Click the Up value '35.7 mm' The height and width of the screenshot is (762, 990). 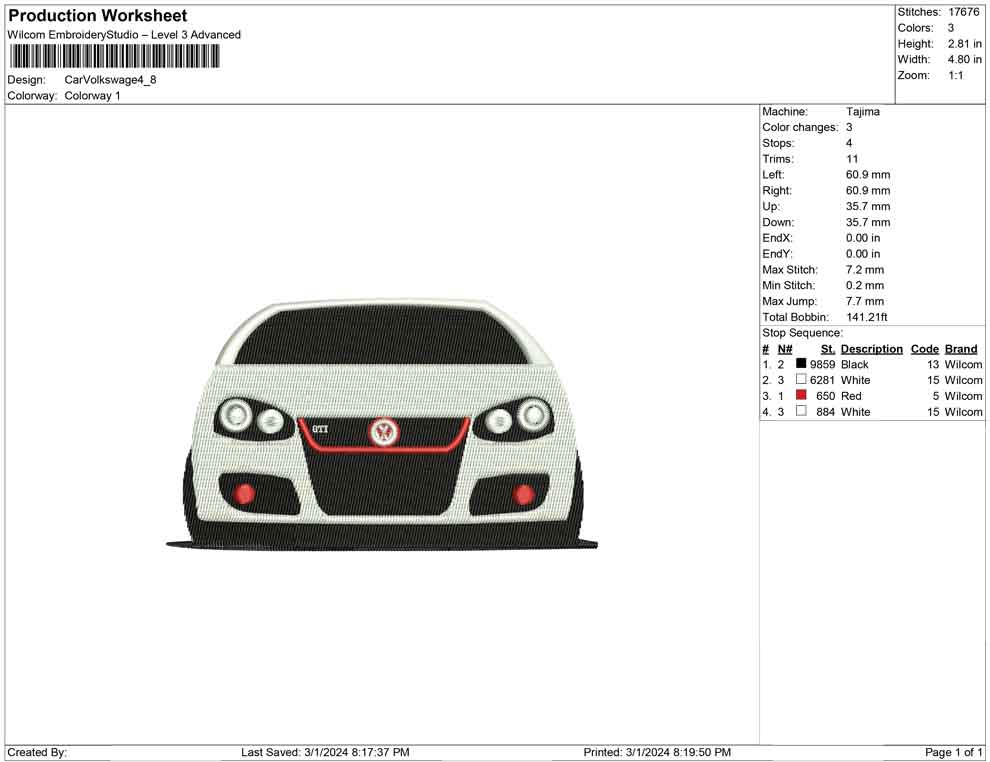pyautogui.click(x=868, y=206)
